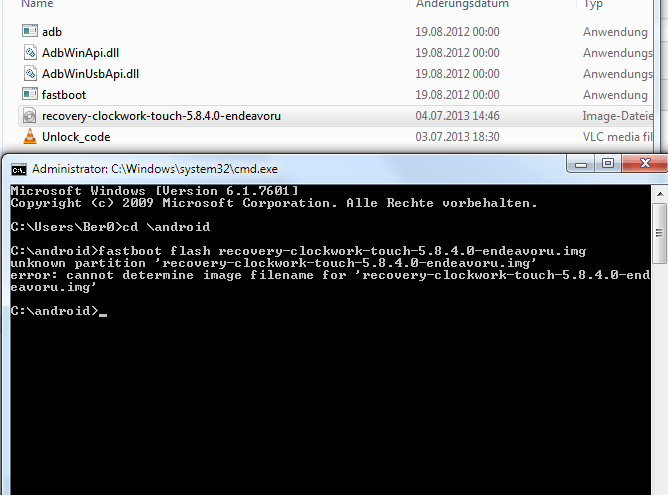This screenshot has height=495, width=668.
Task: Click the Administrator cmd.exe title bar text
Action: 155,169
